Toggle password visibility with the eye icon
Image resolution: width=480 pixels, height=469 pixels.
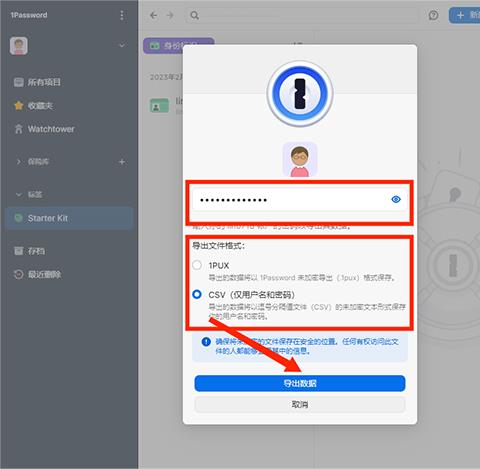pos(396,199)
